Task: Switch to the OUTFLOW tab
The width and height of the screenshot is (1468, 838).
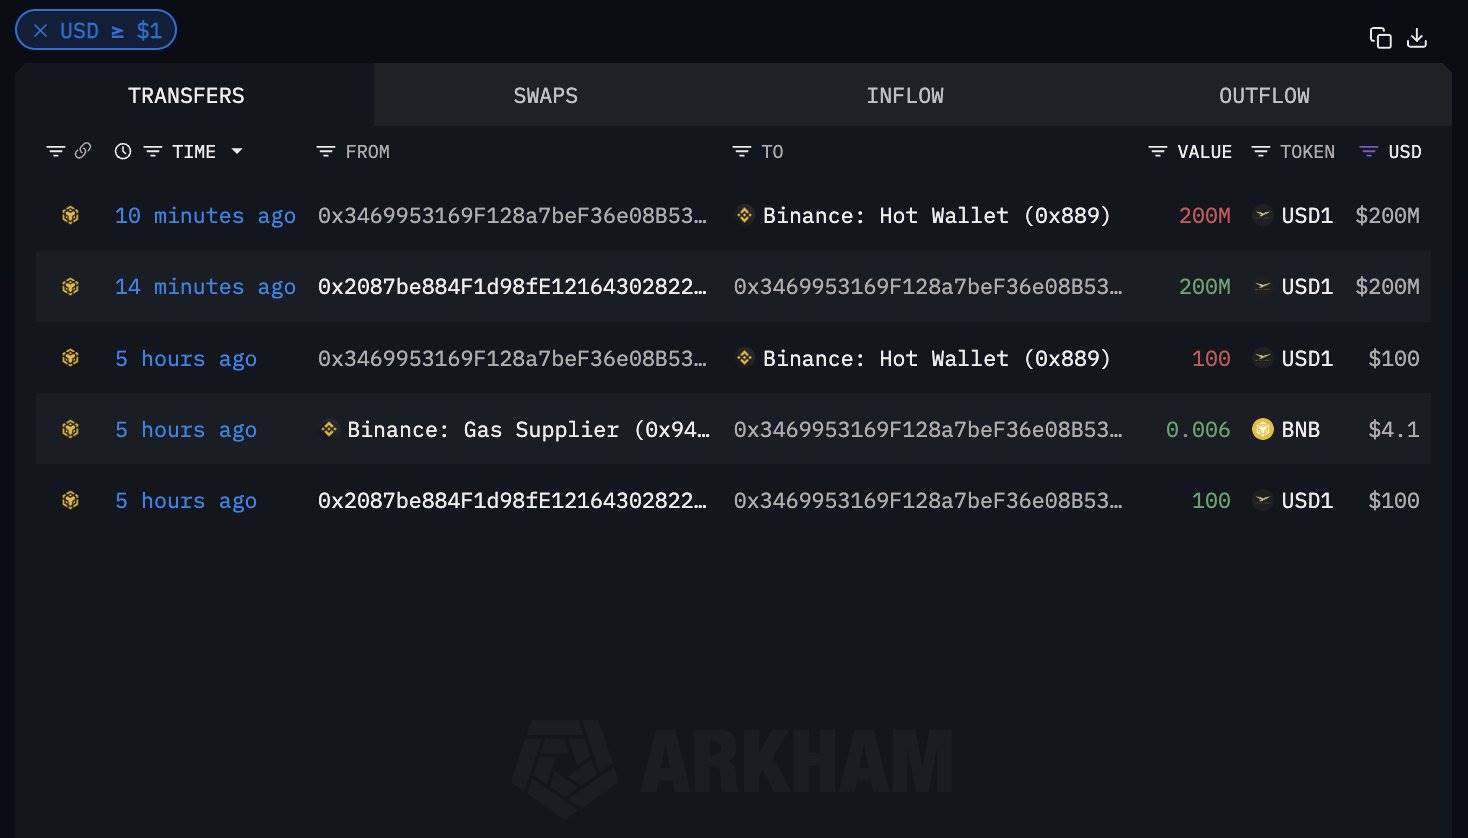Action: [x=1264, y=95]
